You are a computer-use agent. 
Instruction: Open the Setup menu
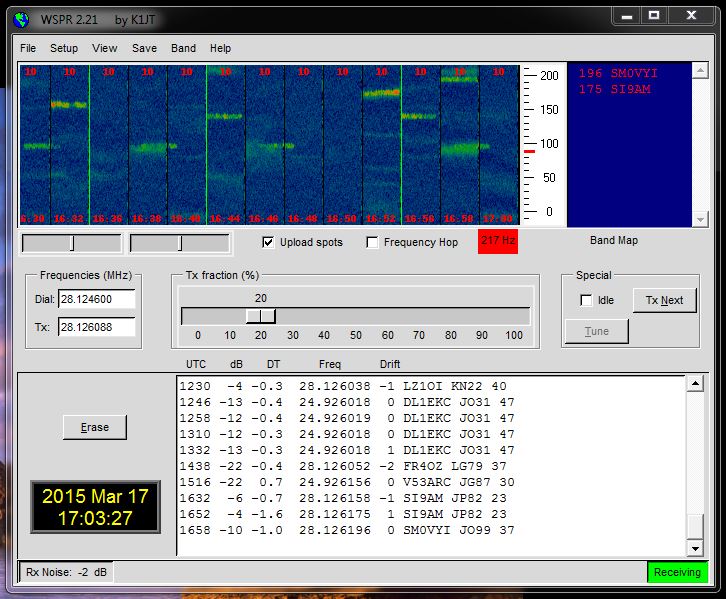(x=64, y=48)
